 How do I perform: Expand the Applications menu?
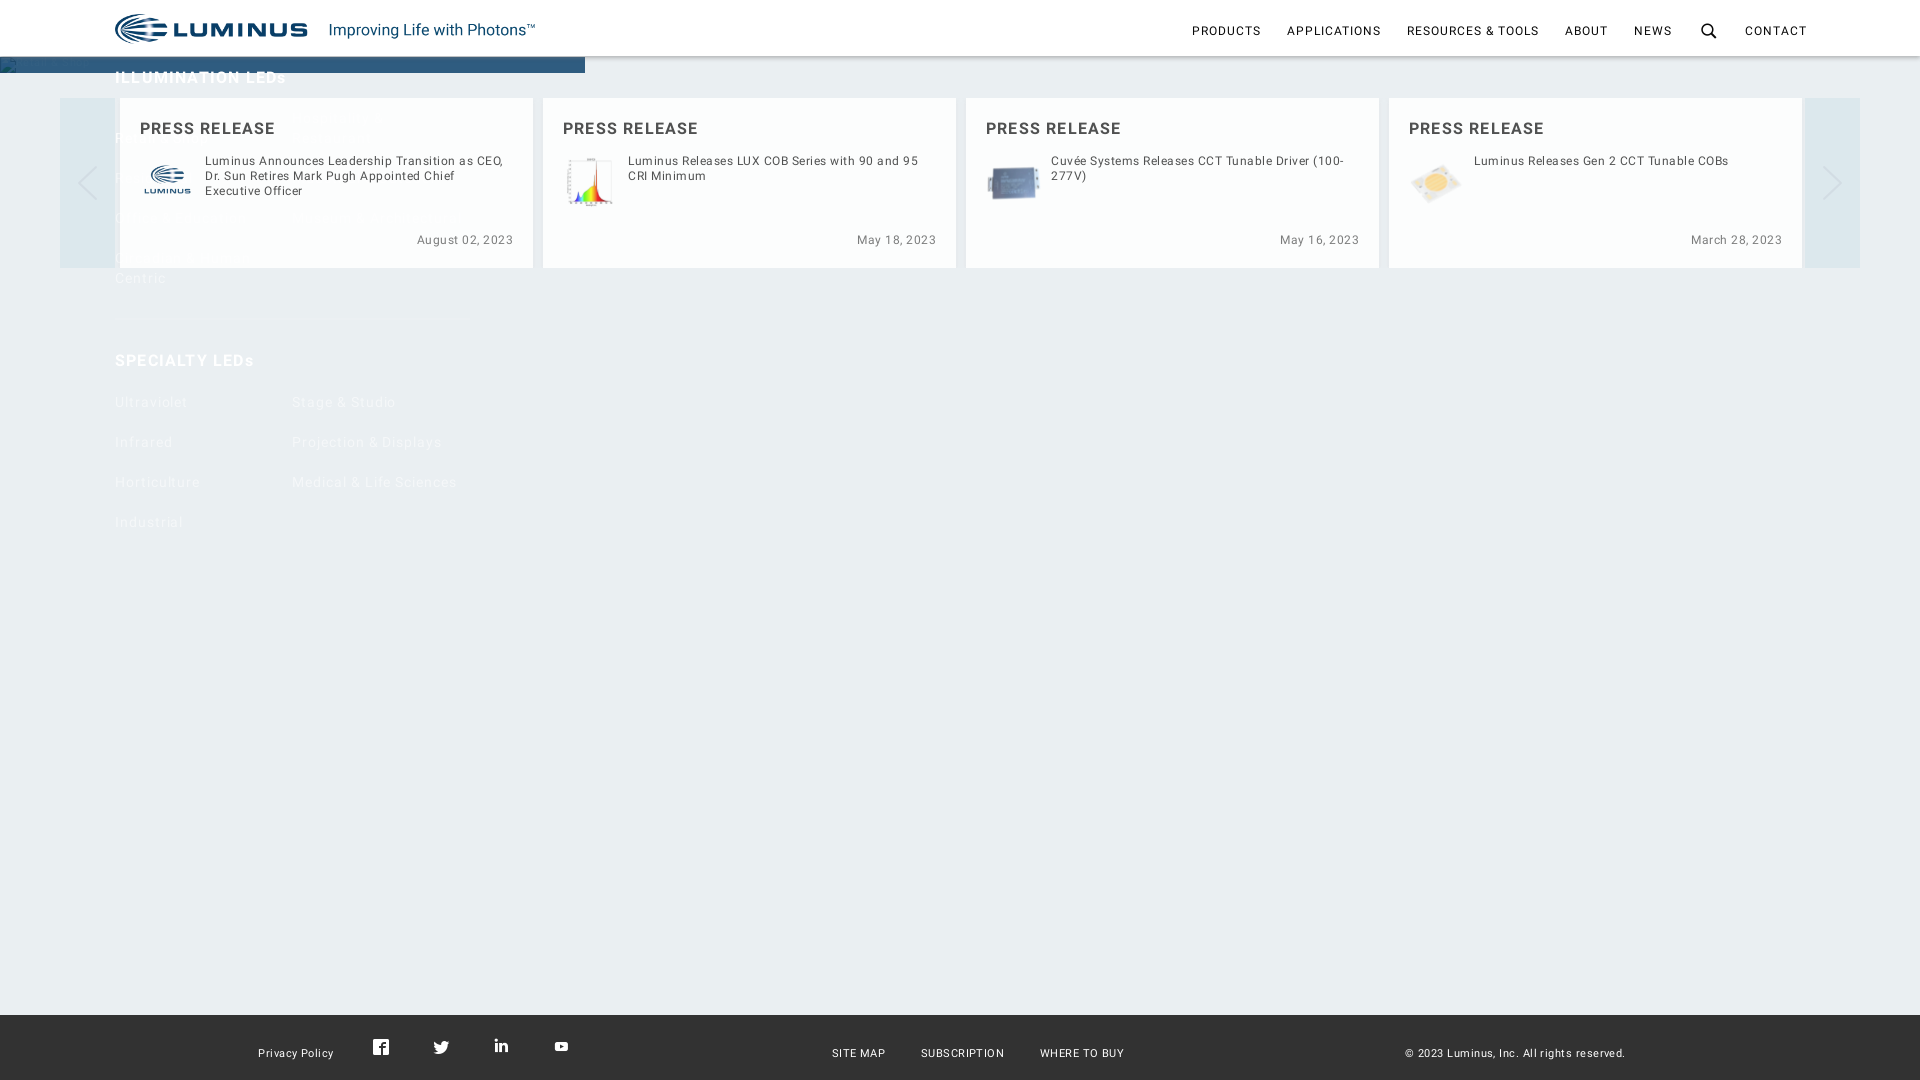coord(1333,31)
